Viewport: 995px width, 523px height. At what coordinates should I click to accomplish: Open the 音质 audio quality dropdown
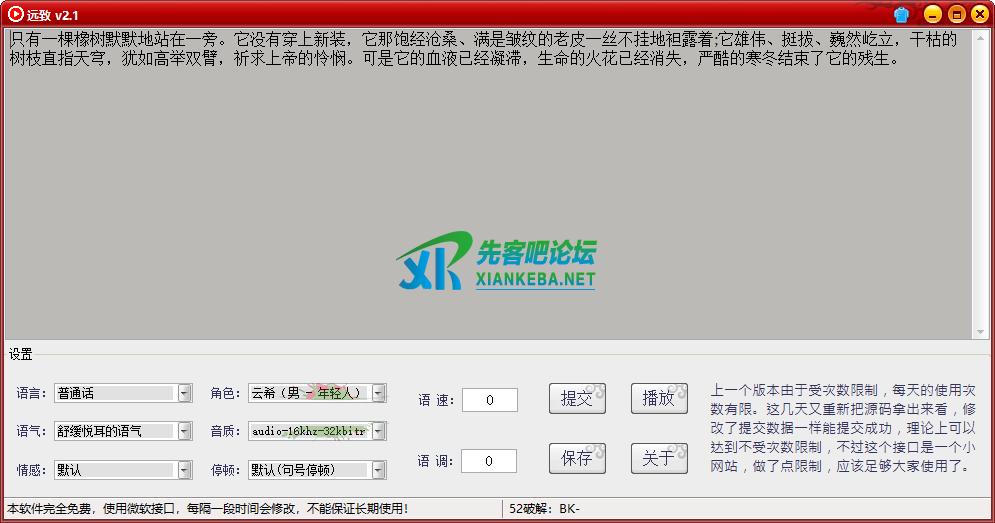point(378,431)
